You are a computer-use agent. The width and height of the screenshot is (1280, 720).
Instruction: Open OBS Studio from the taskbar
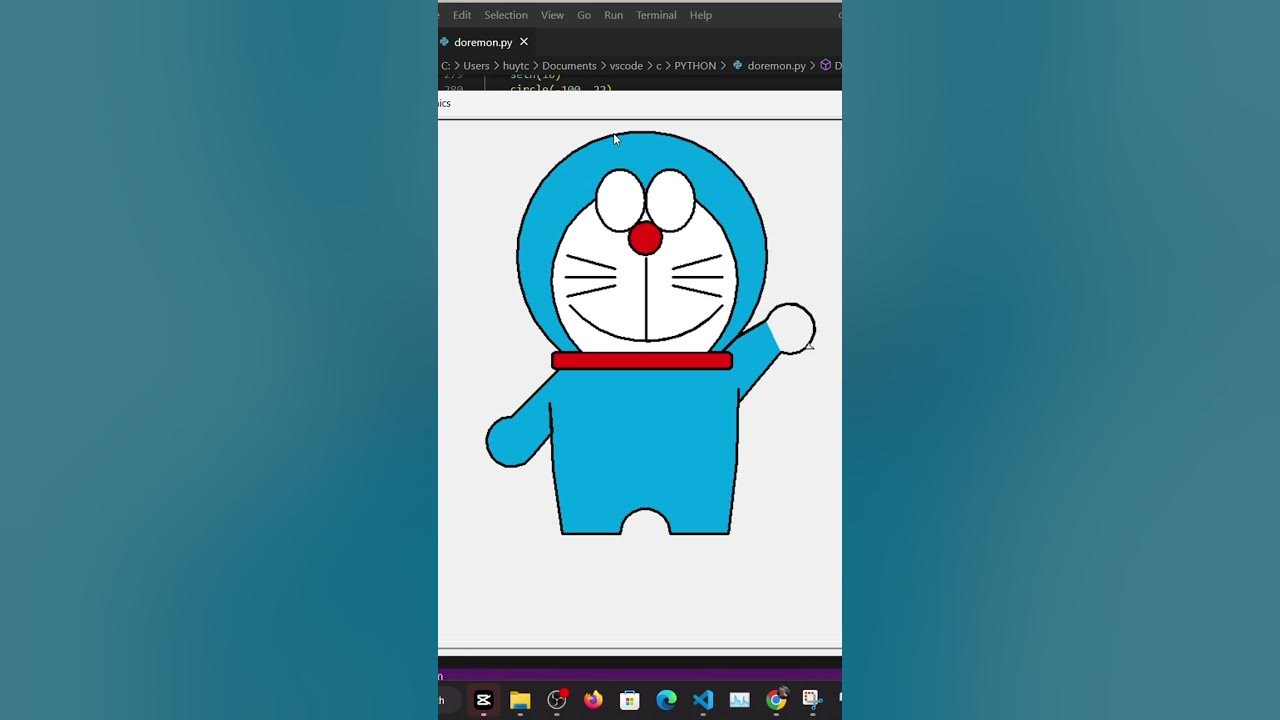[557, 700]
